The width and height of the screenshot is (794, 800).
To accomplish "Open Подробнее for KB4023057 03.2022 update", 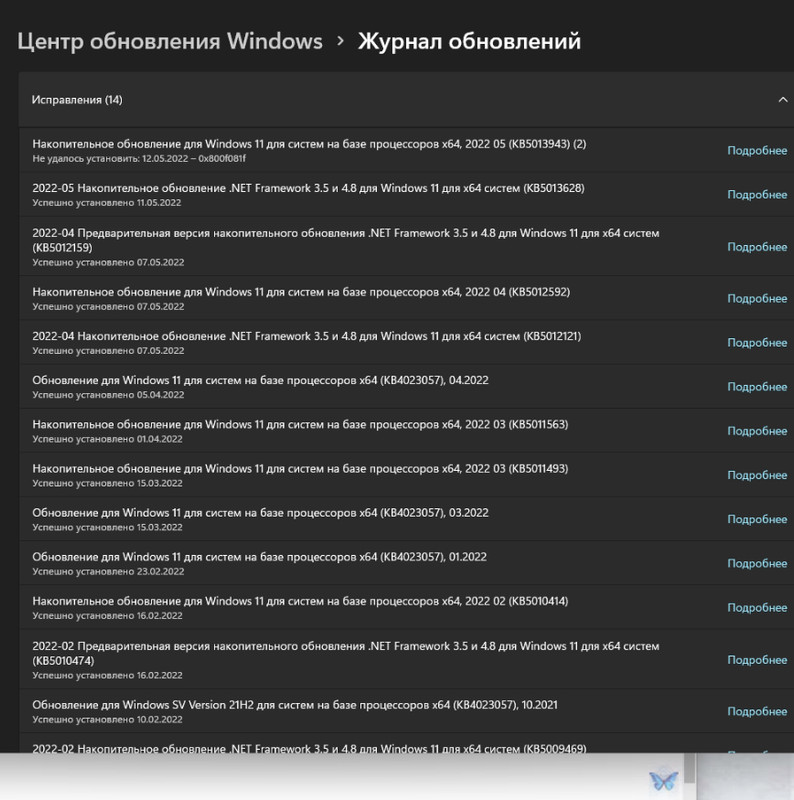I will (757, 519).
